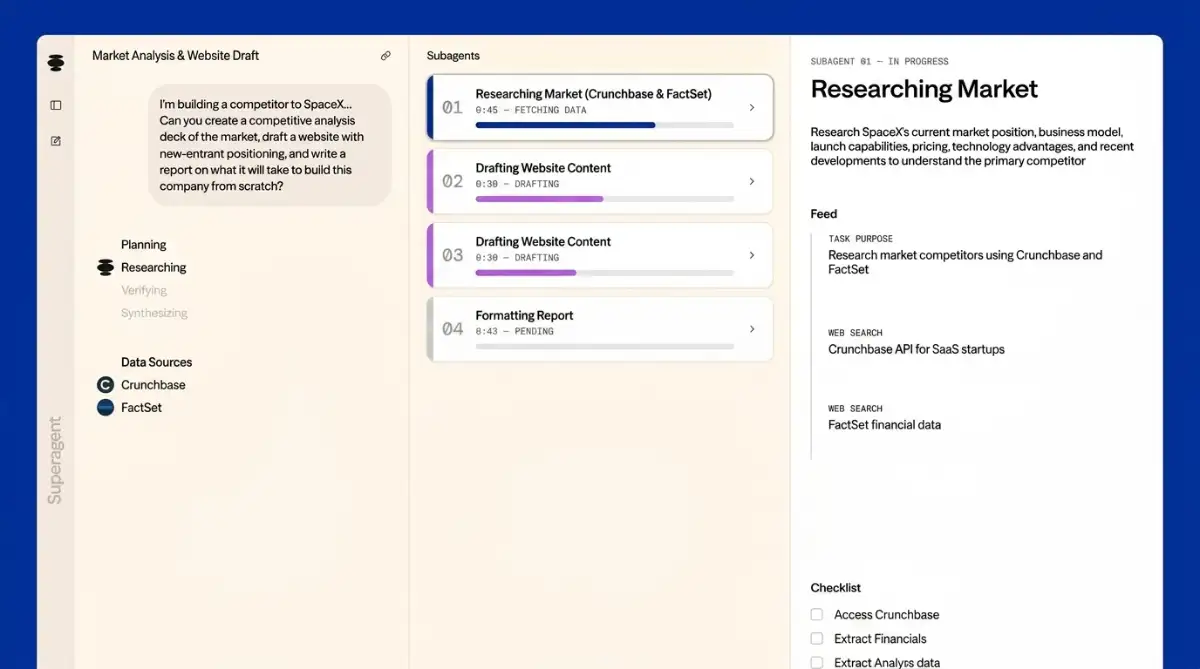Expand subagent 04 Formatting Report chevron

tap(752, 329)
